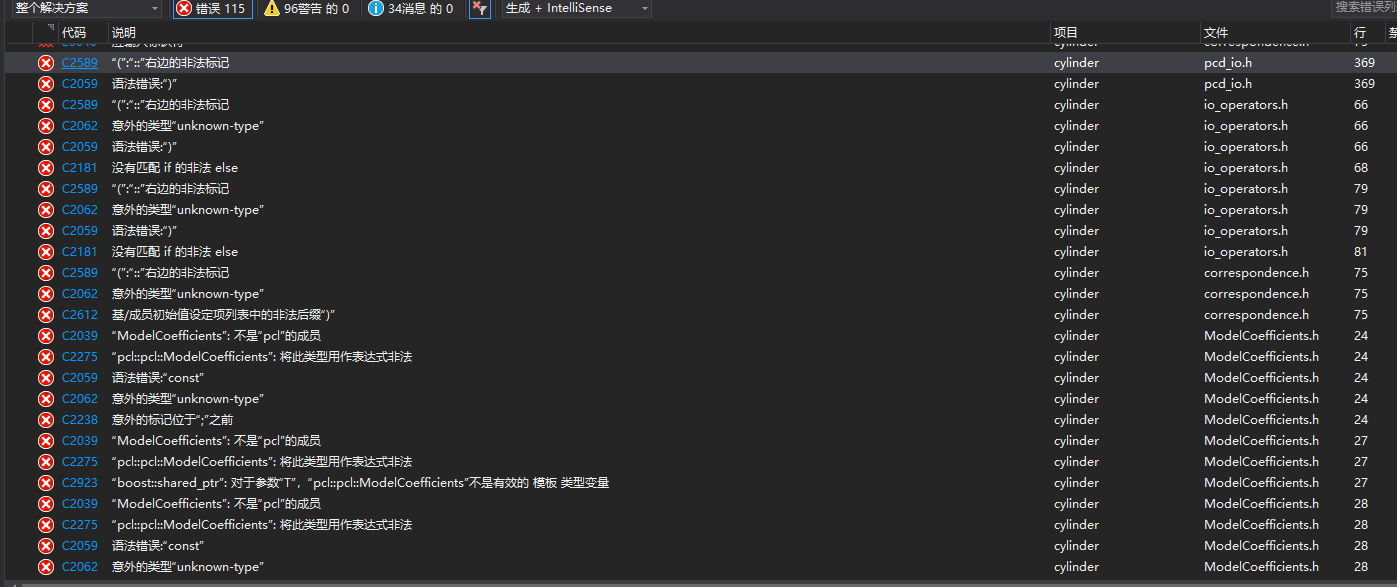Open C2589 link for io_operators.h line 66

click(x=80, y=105)
